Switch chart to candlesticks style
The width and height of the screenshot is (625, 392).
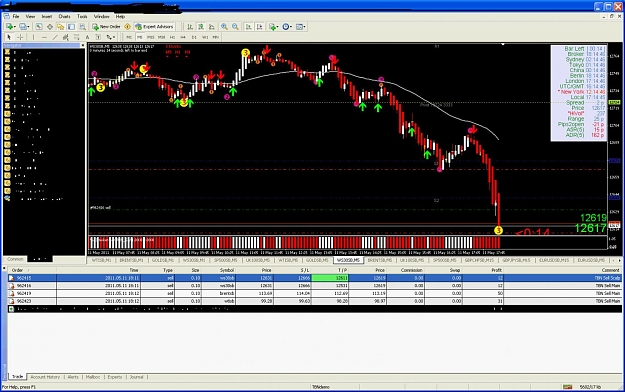[201, 27]
